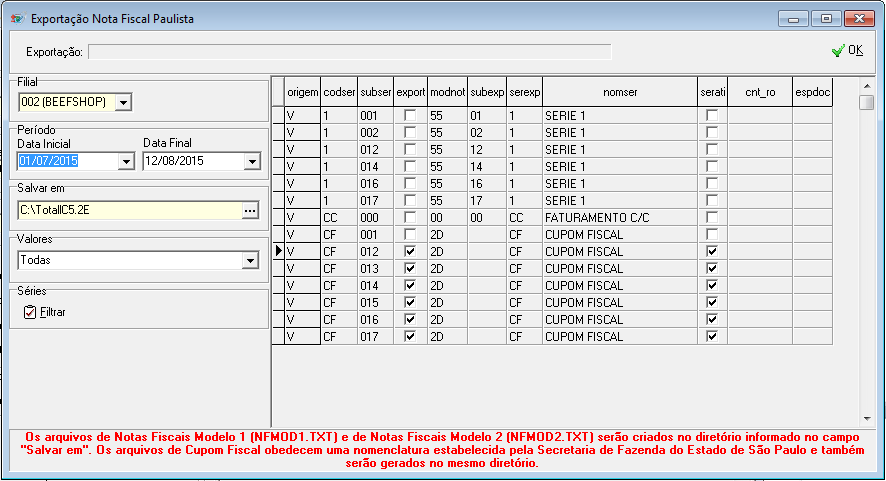The height and width of the screenshot is (481, 886).
Task: Click the current row indicator arrow
Action: pos(279,251)
